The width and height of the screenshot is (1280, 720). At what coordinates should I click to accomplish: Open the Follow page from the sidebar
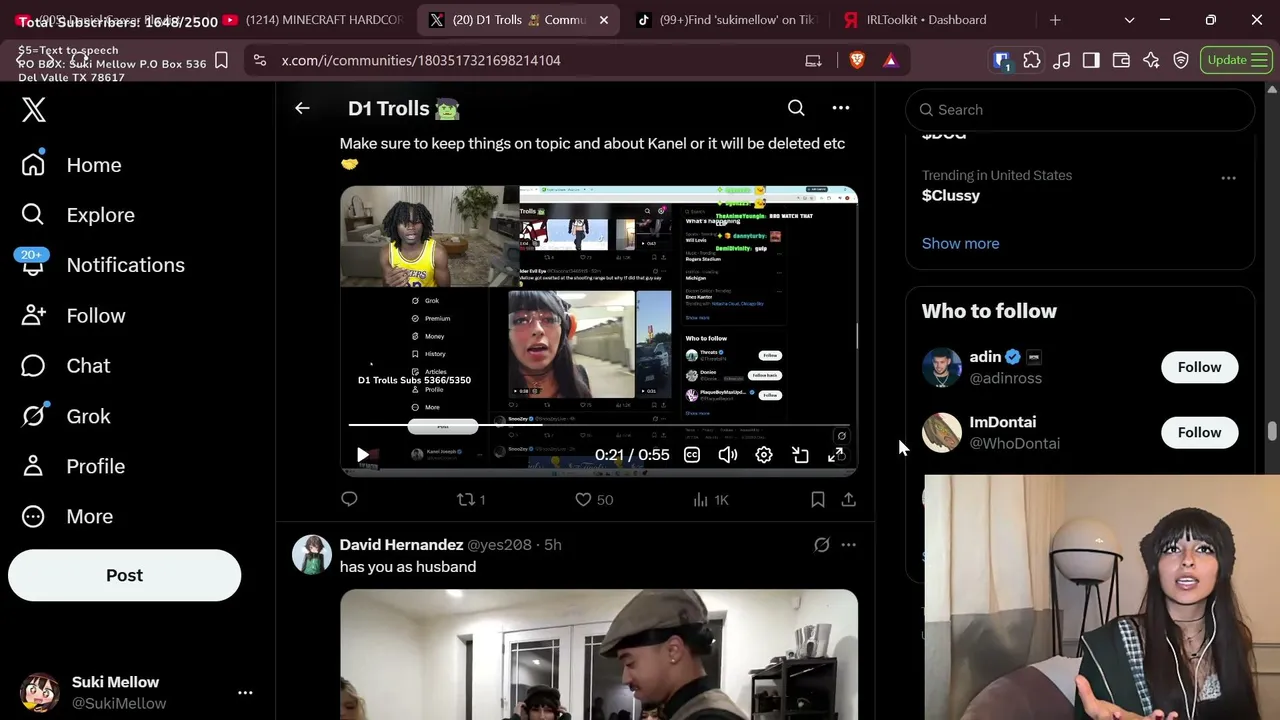click(73, 316)
